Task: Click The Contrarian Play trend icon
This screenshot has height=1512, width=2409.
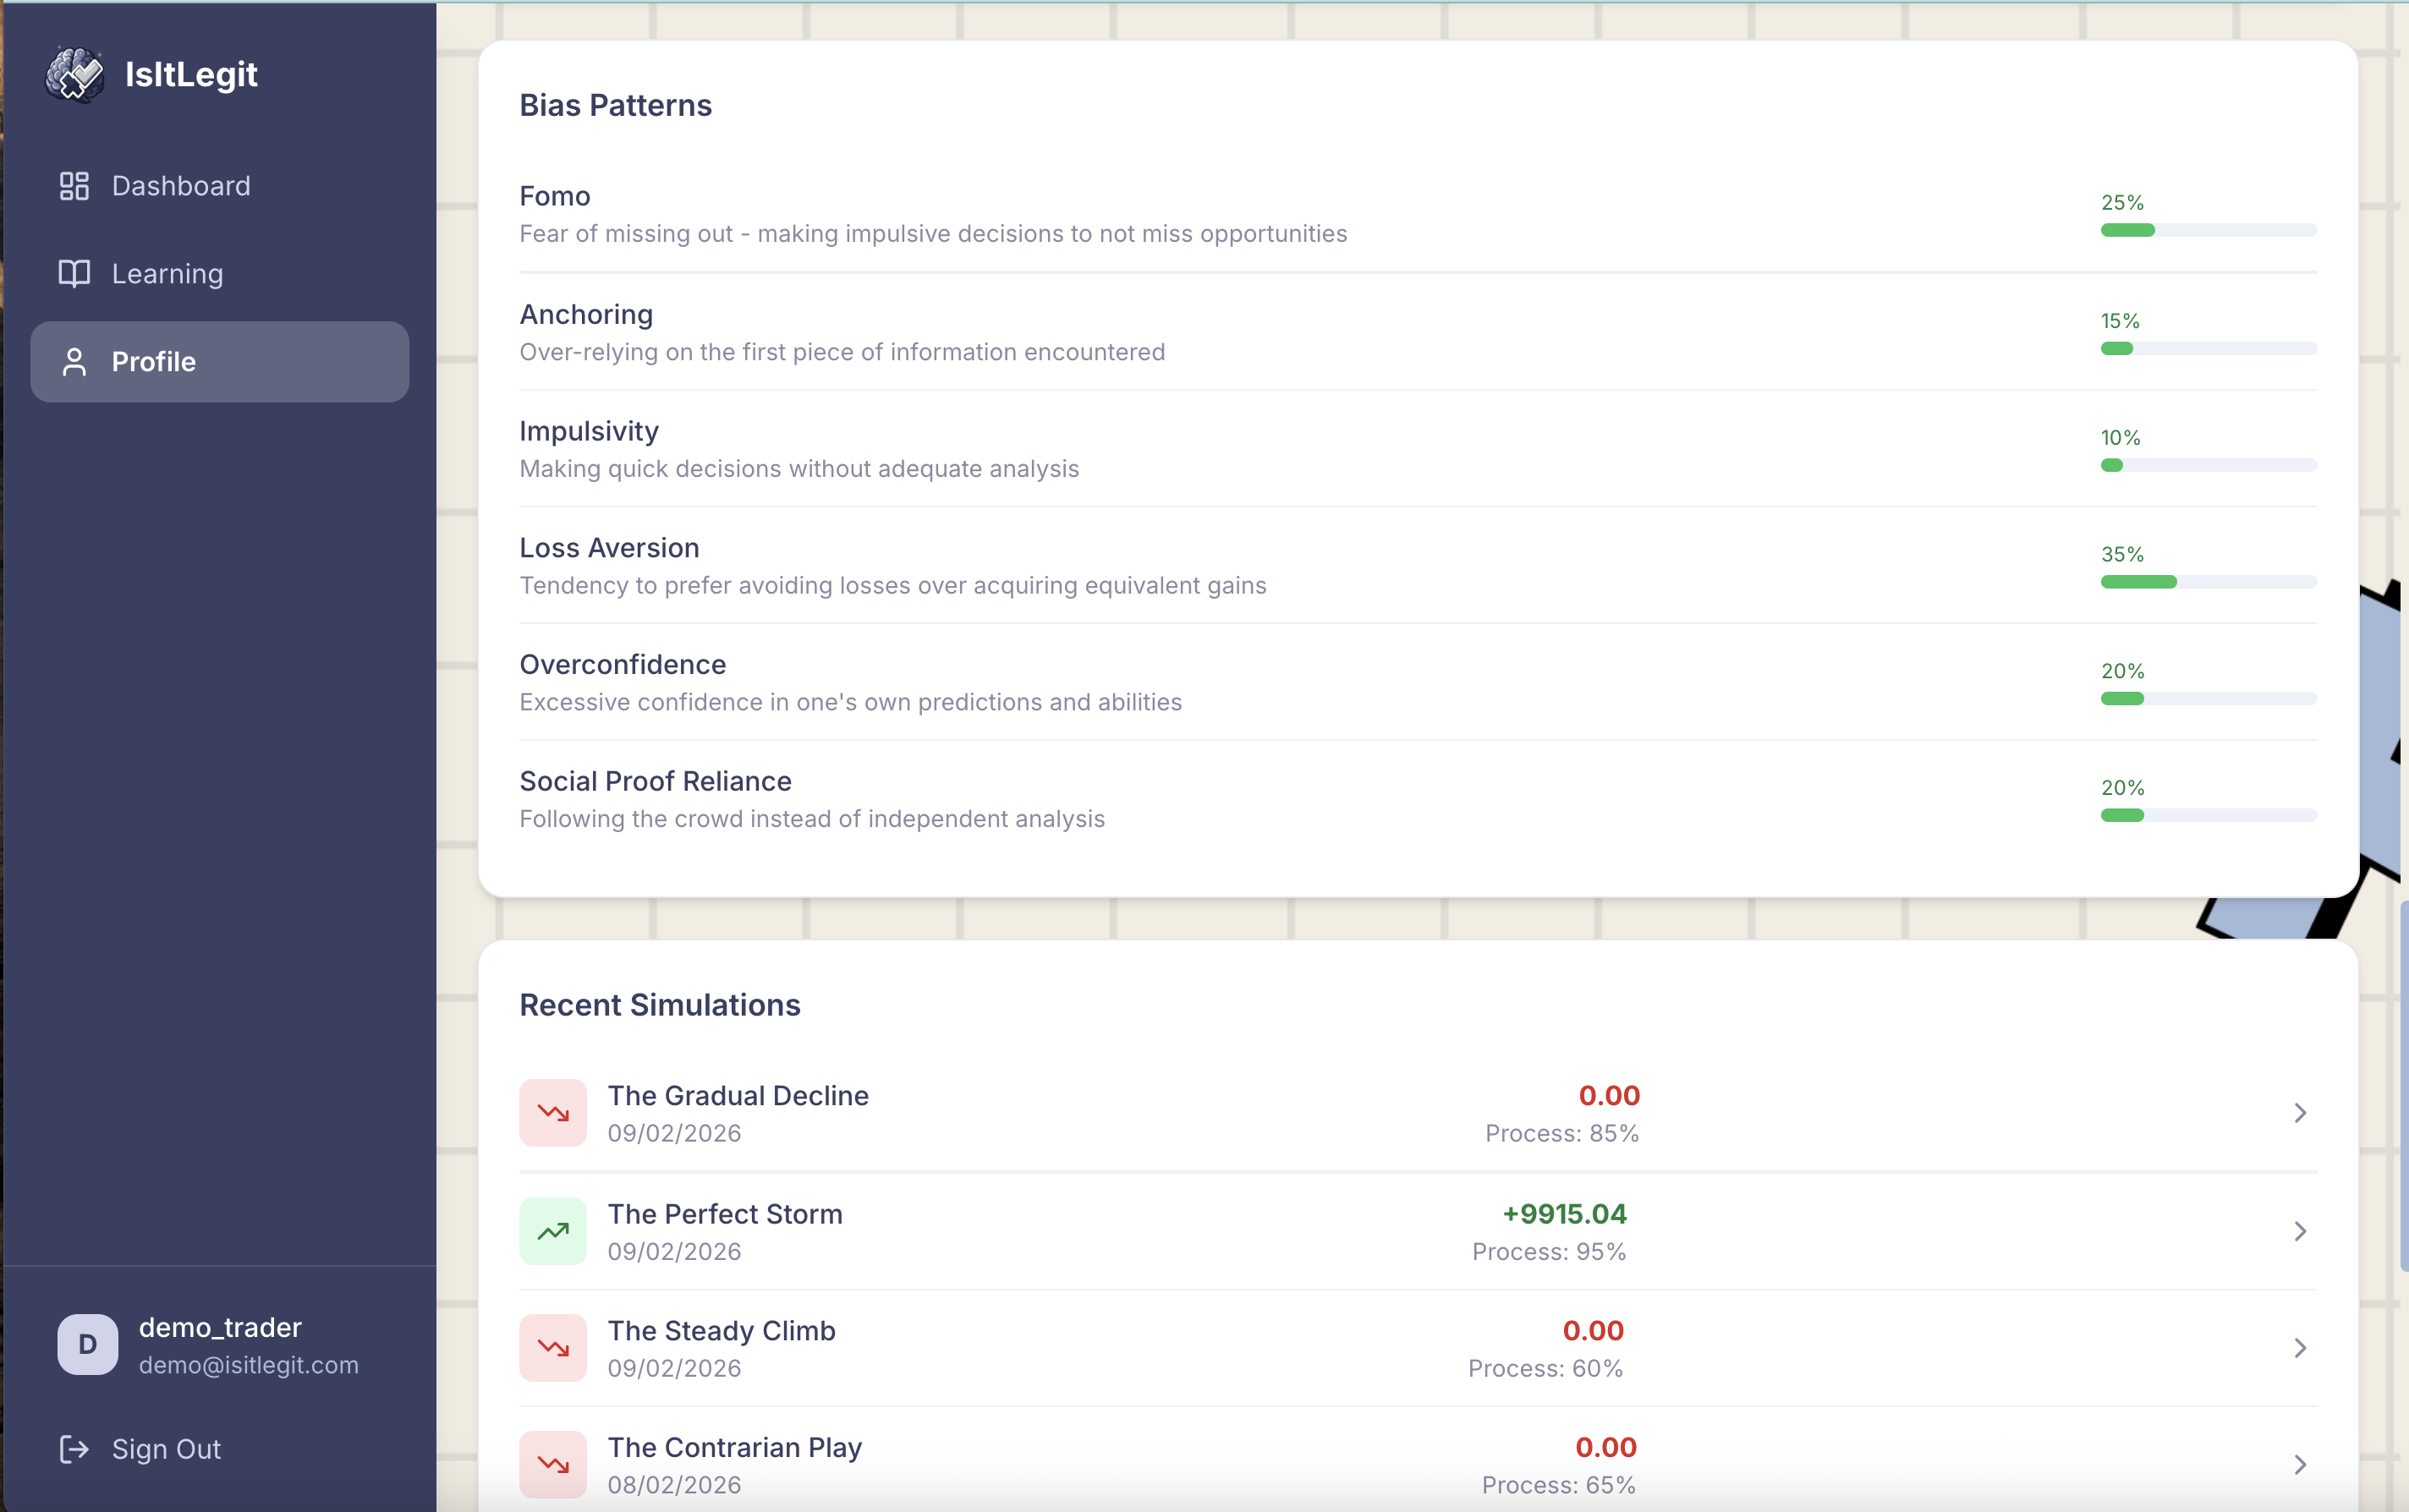Action: pyautogui.click(x=552, y=1465)
